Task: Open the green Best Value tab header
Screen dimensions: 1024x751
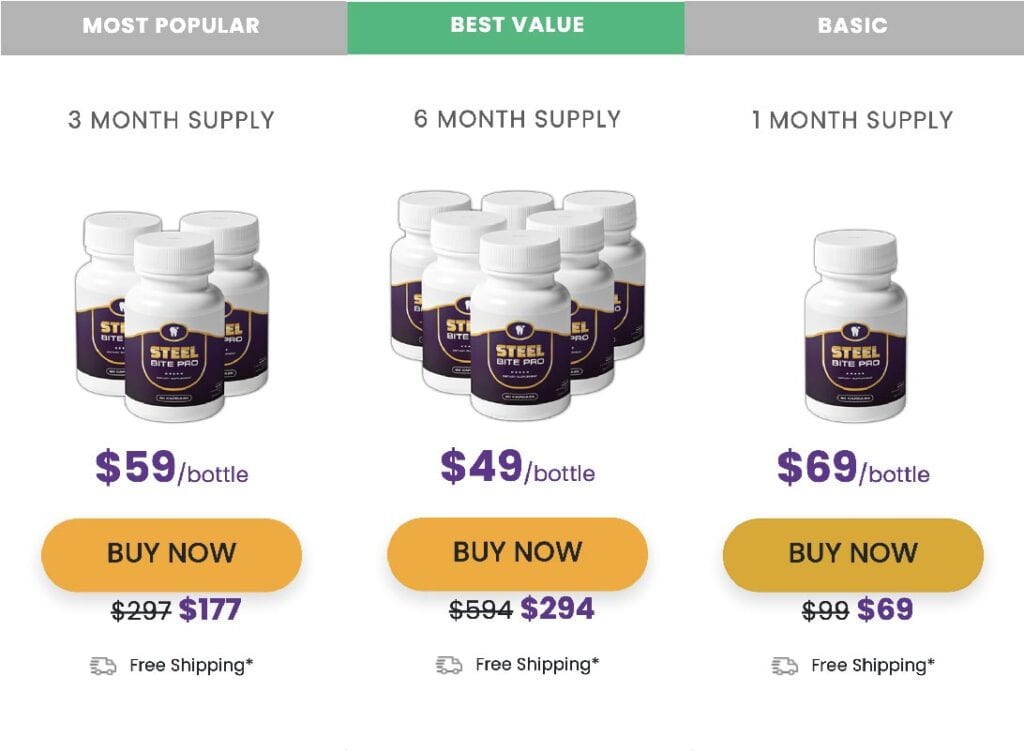Action: click(x=516, y=27)
